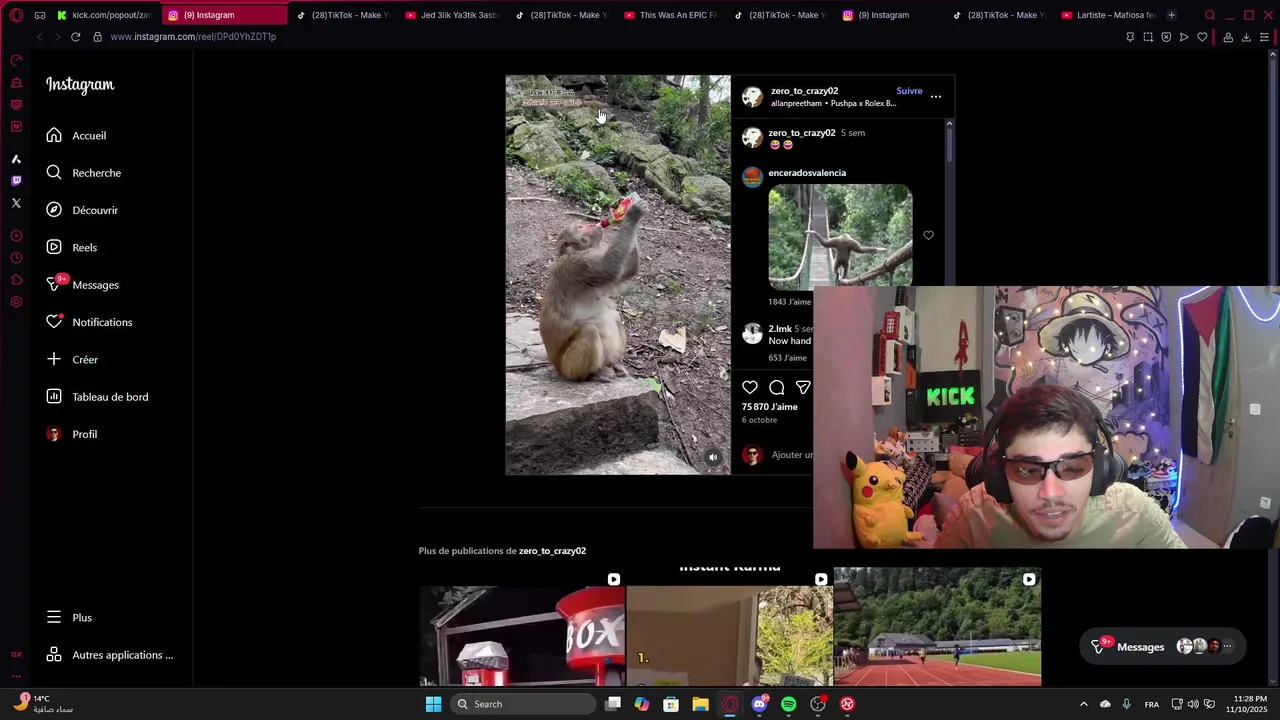The height and width of the screenshot is (720, 1280).
Task: Open browser tab search magnifier
Action: [1210, 15]
